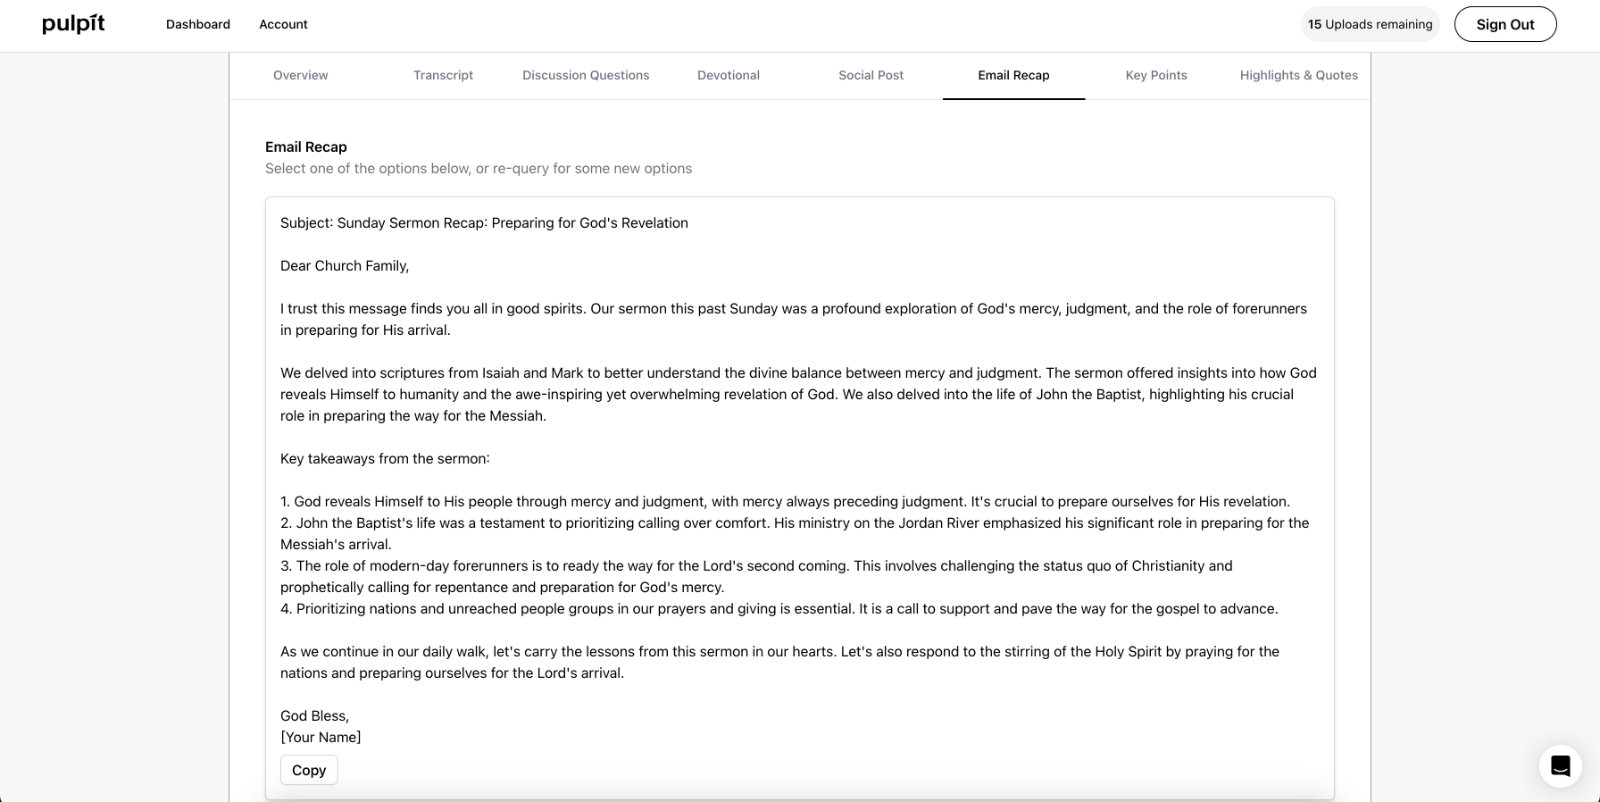The width and height of the screenshot is (1600, 802).
Task: Select the Email Recap tab
Action: pyautogui.click(x=1014, y=75)
